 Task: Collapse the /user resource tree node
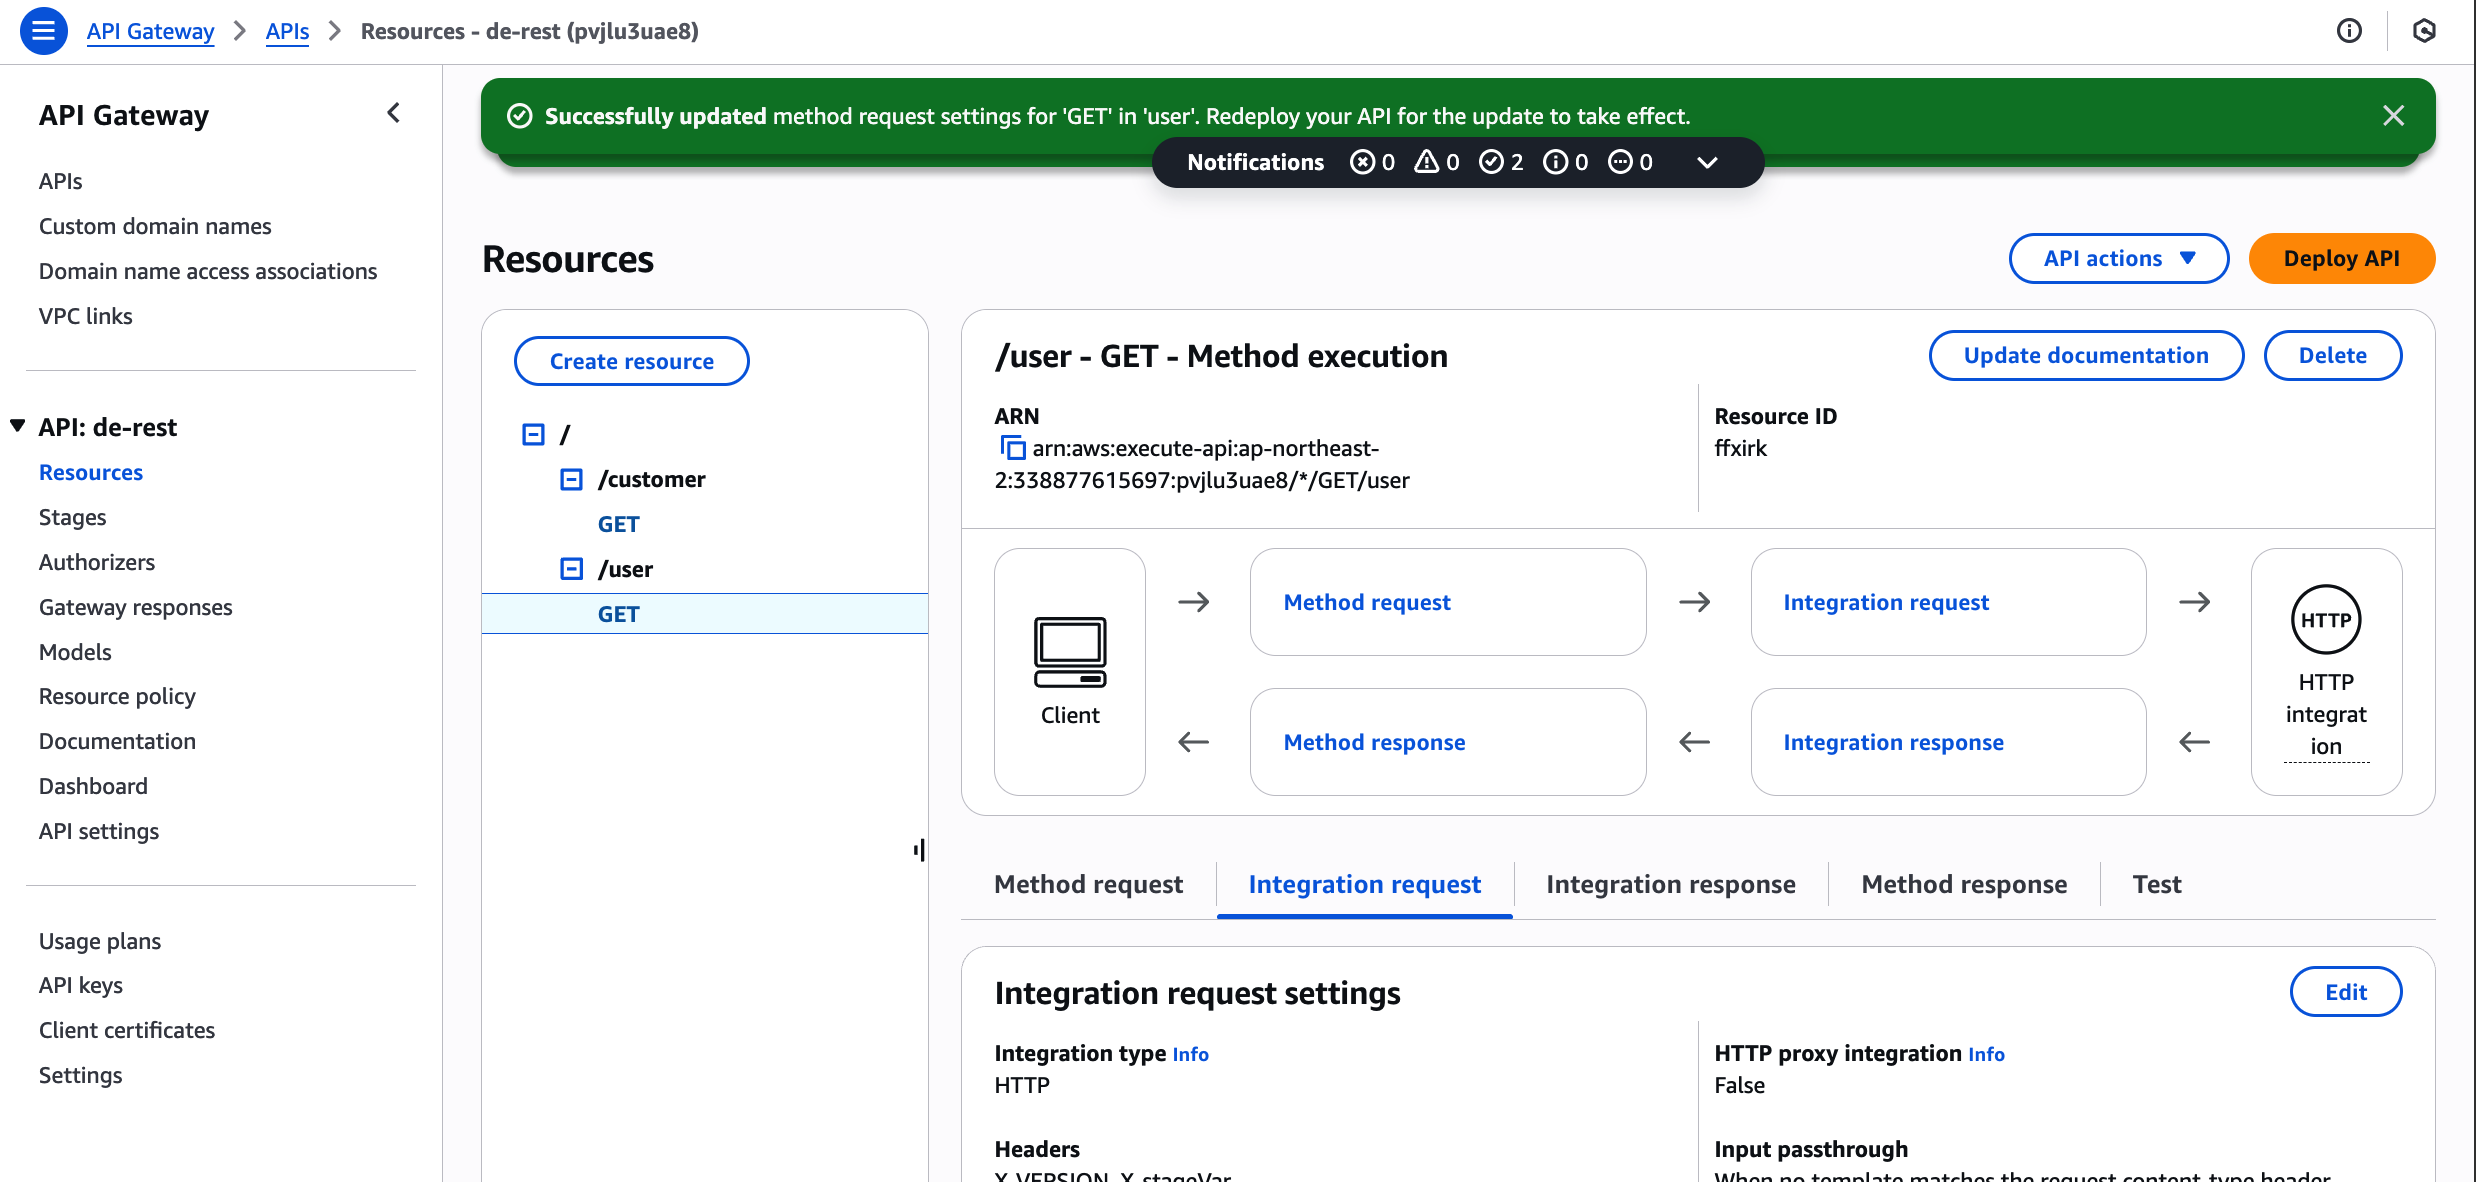tap(571, 569)
